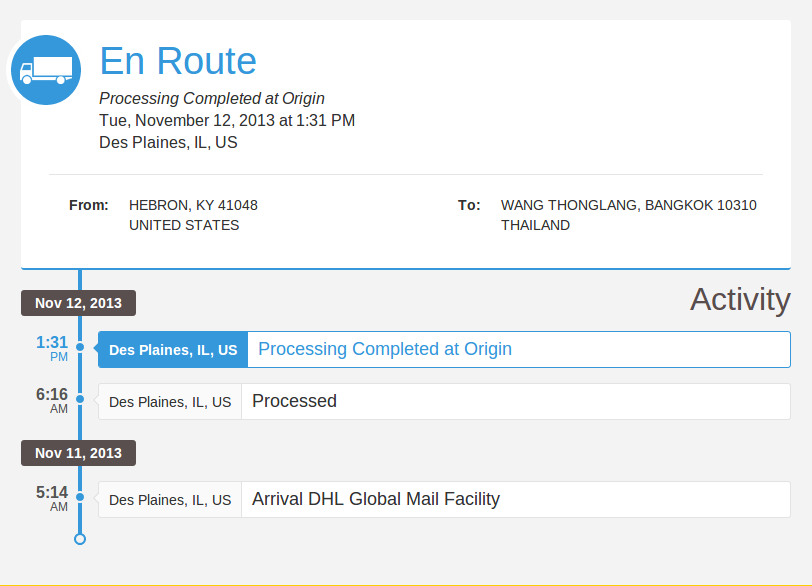This screenshot has height=586, width=812.
Task: Click the highlighted blue Des Plaines location tag
Action: 173,350
